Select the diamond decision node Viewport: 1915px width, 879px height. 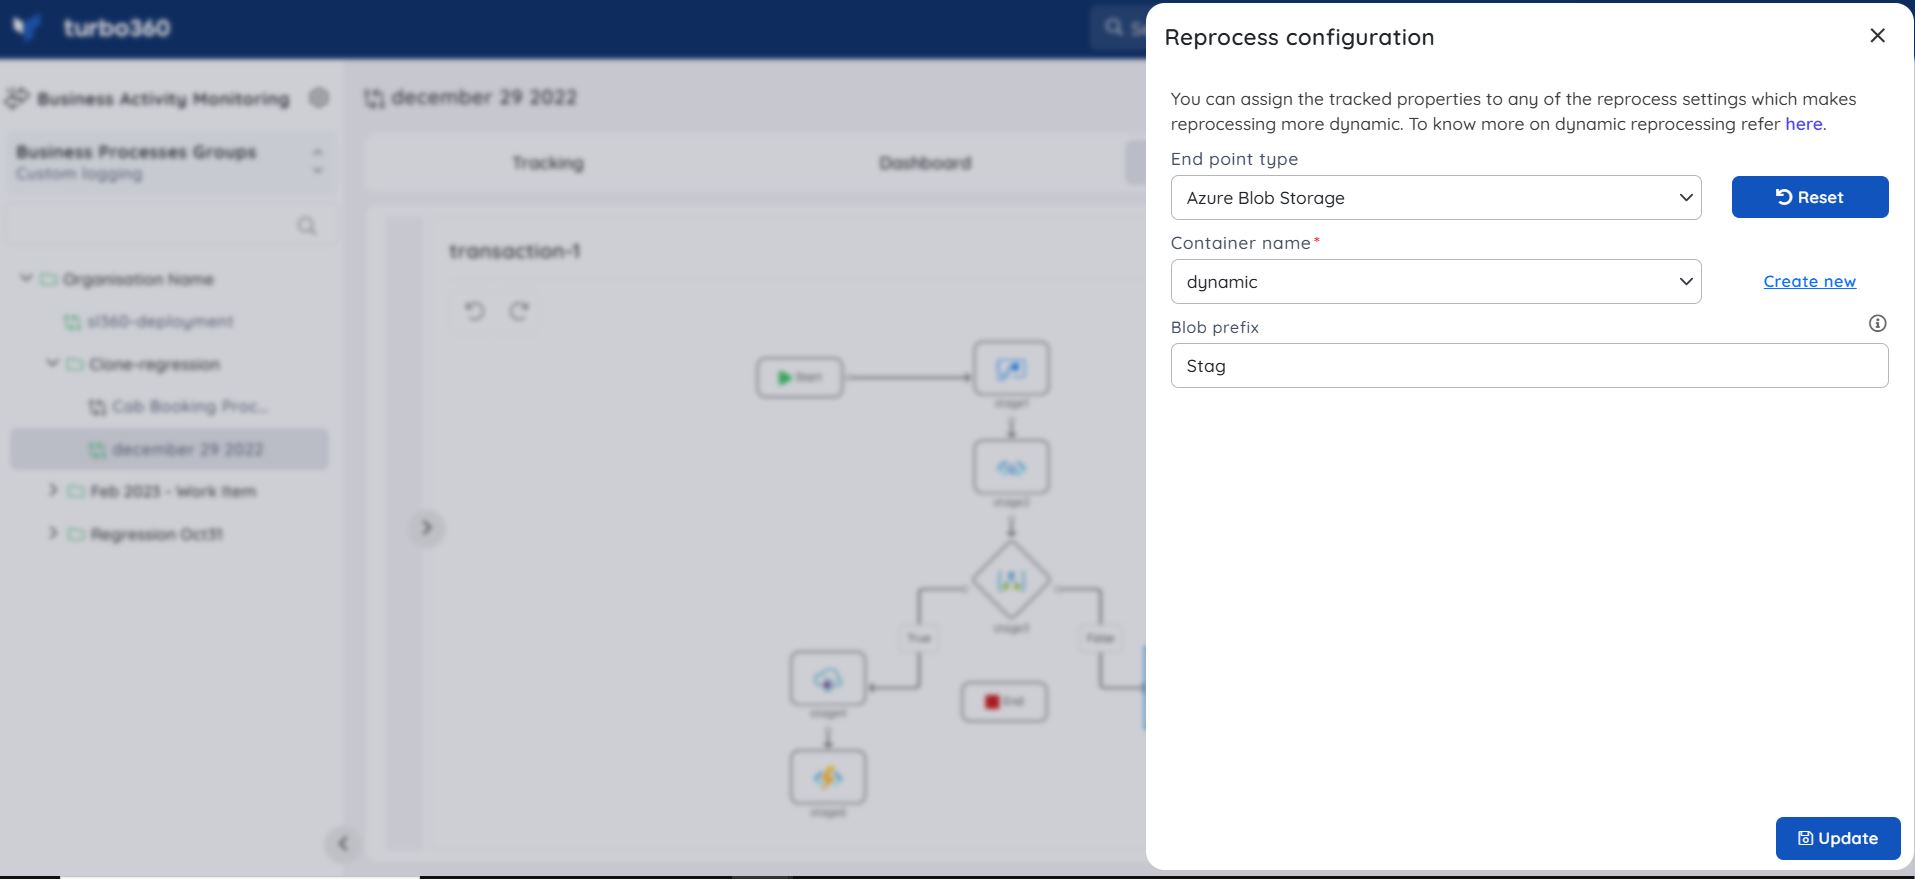tap(1011, 581)
